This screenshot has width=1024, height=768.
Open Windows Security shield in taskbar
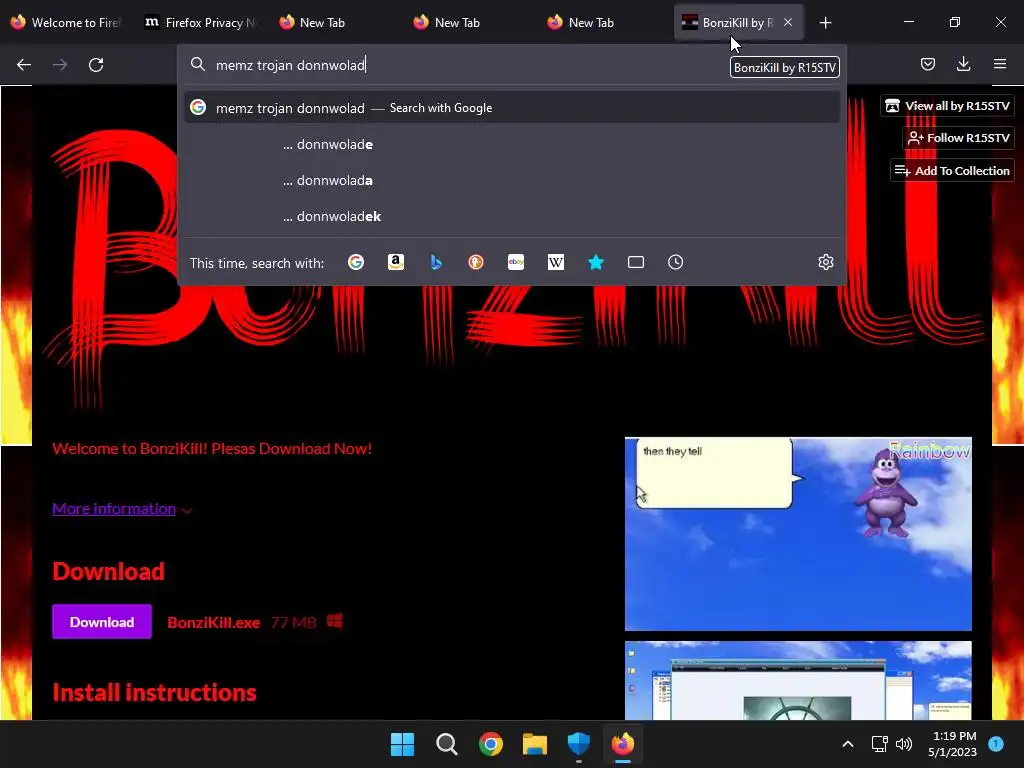click(x=579, y=744)
